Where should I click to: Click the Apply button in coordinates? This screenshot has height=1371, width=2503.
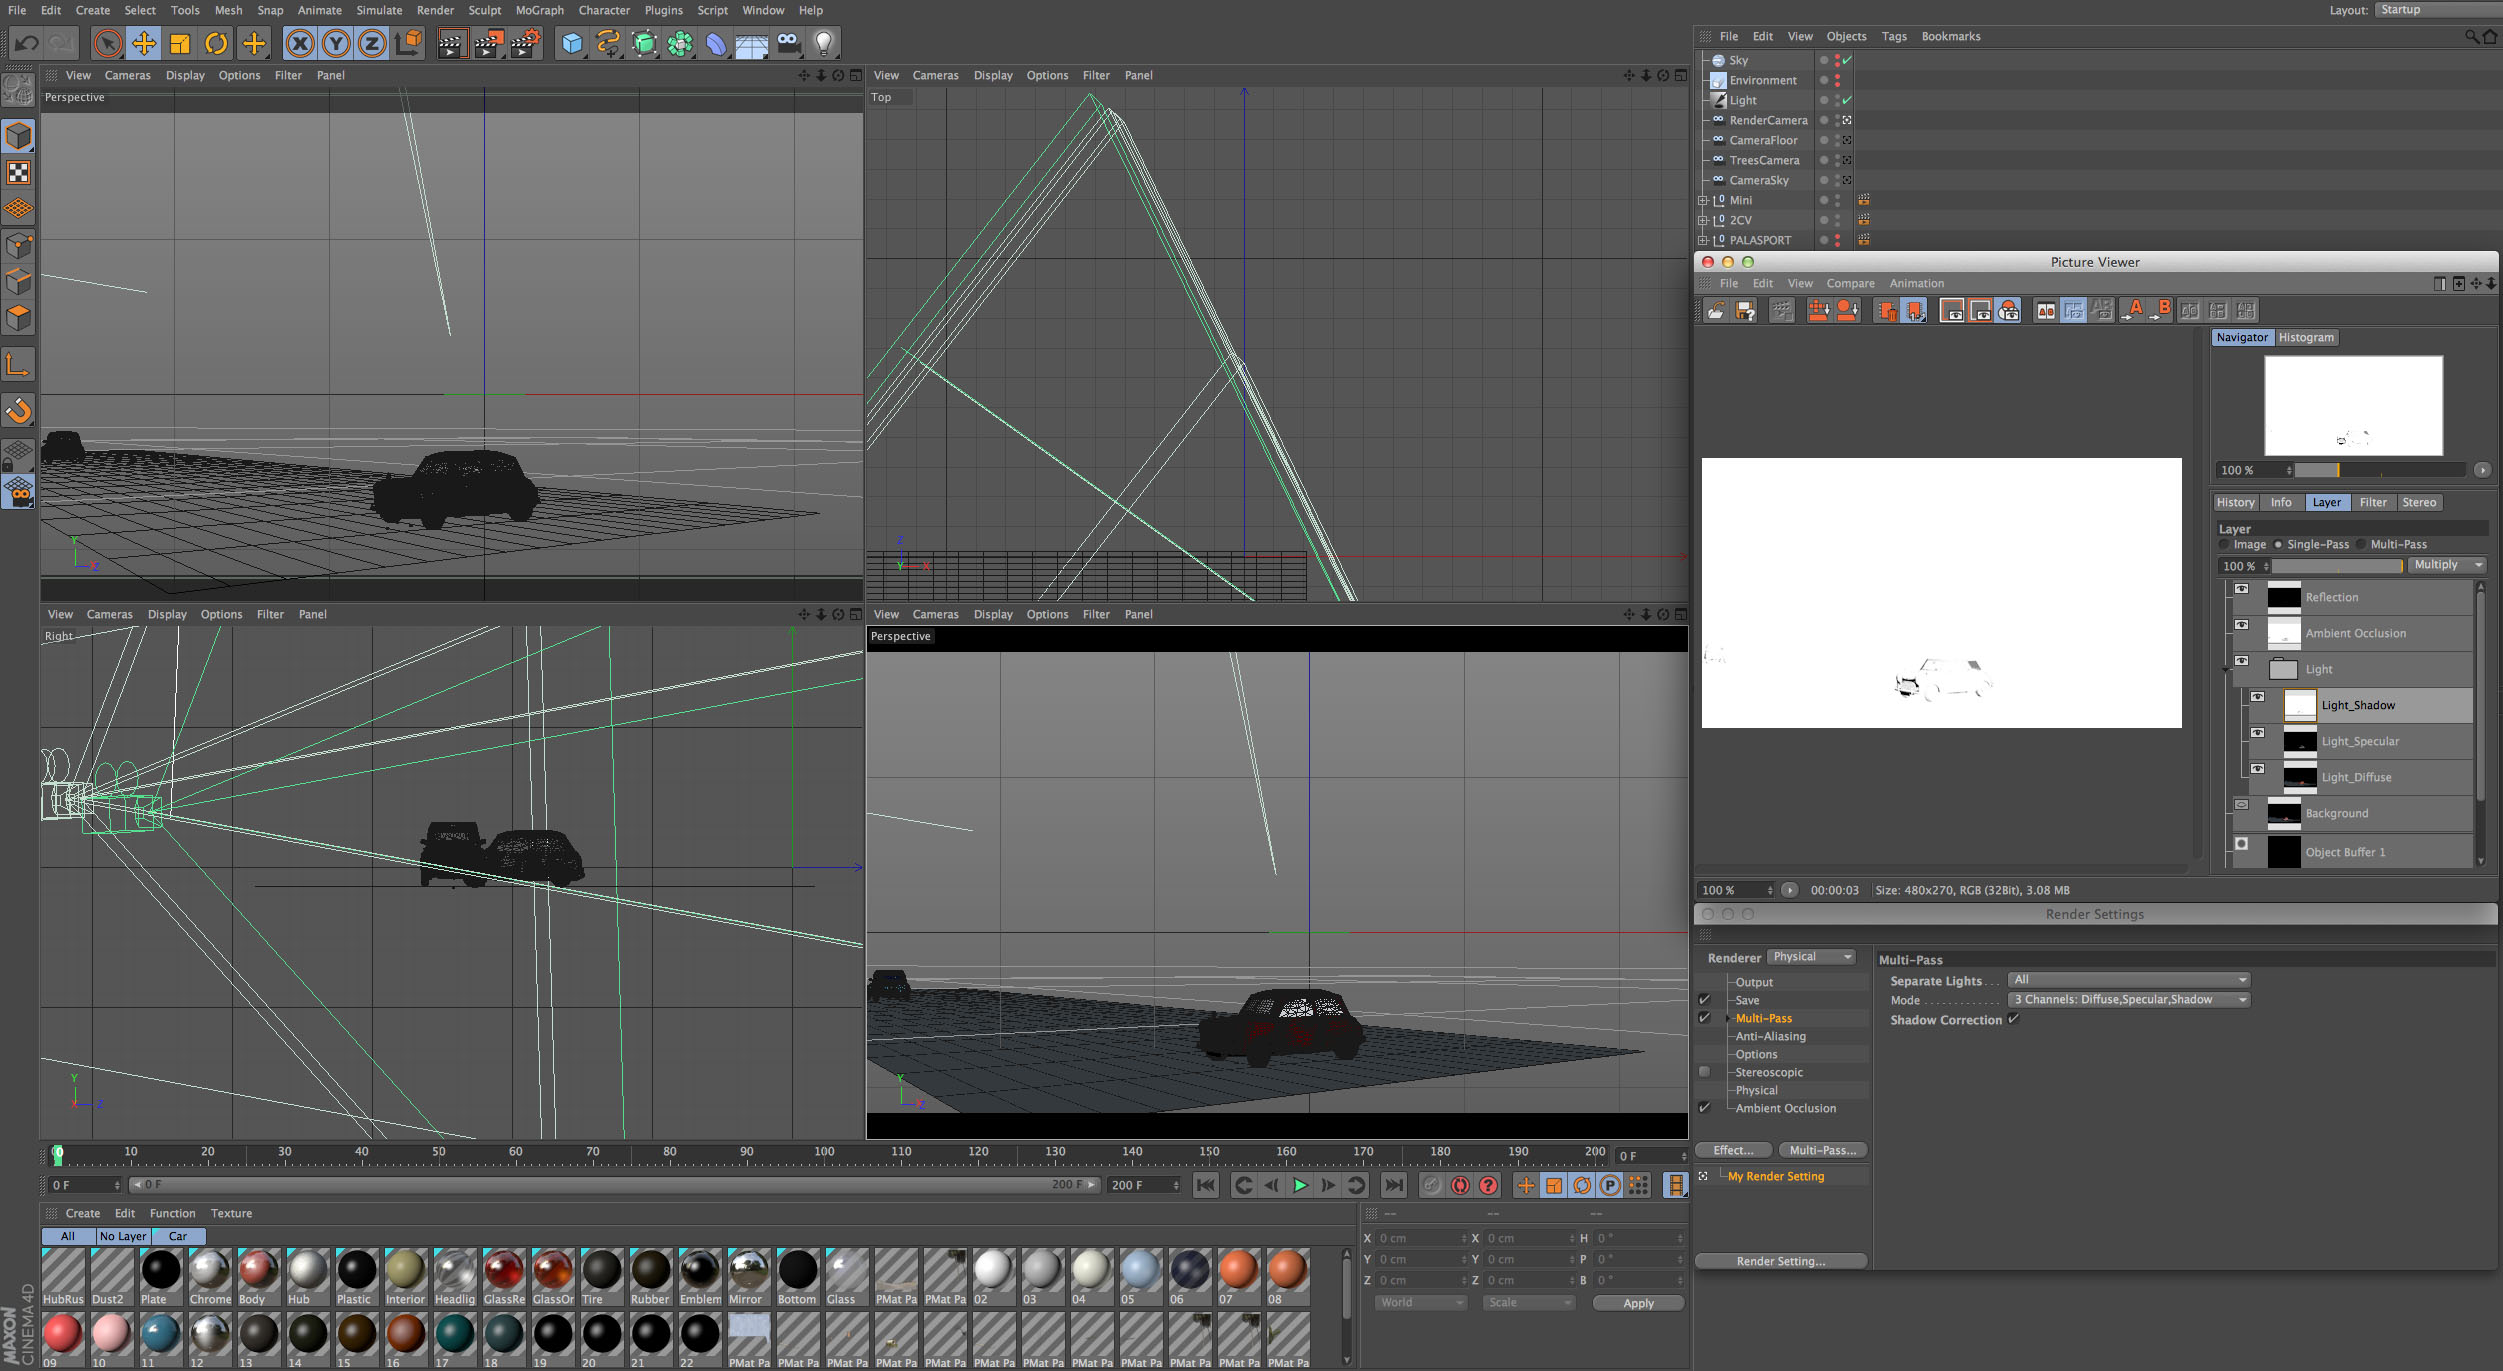(1638, 1303)
